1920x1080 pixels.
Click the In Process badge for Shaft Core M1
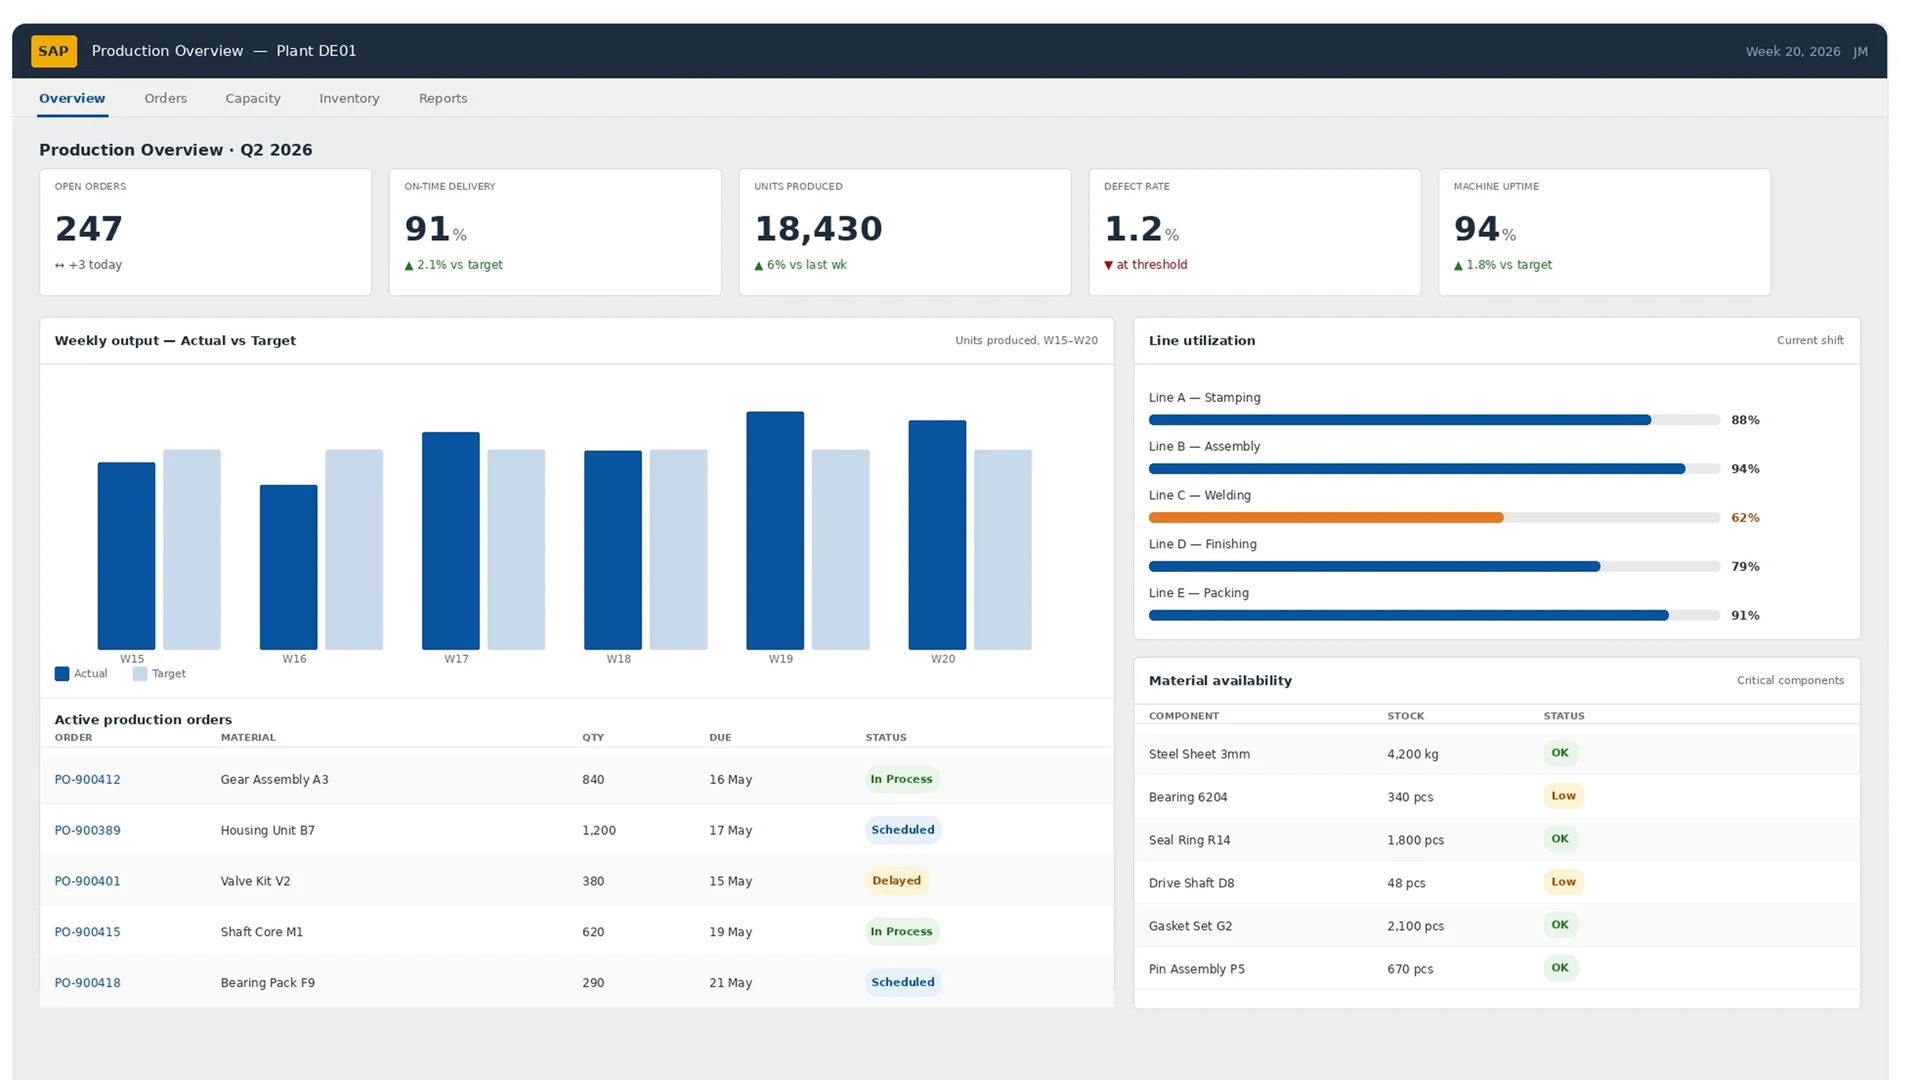[x=901, y=932]
